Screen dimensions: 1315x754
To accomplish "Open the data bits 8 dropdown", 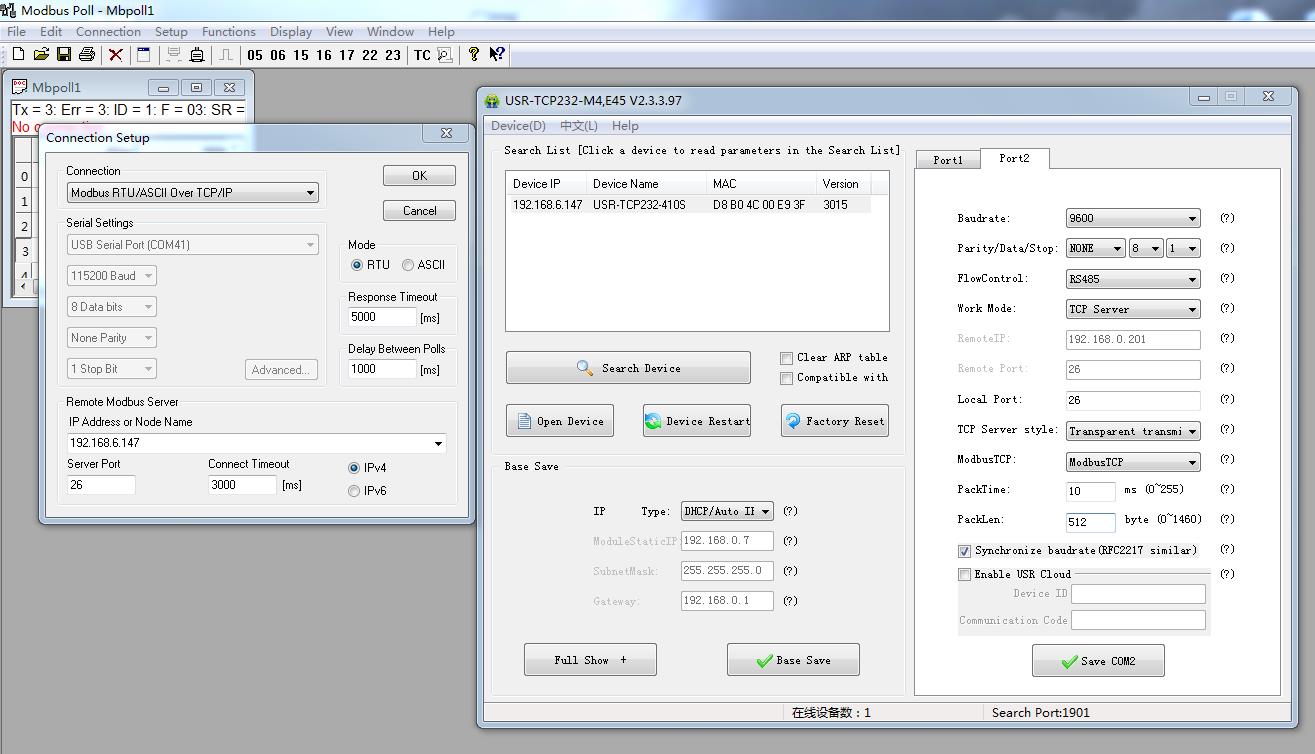I will 1146,248.
